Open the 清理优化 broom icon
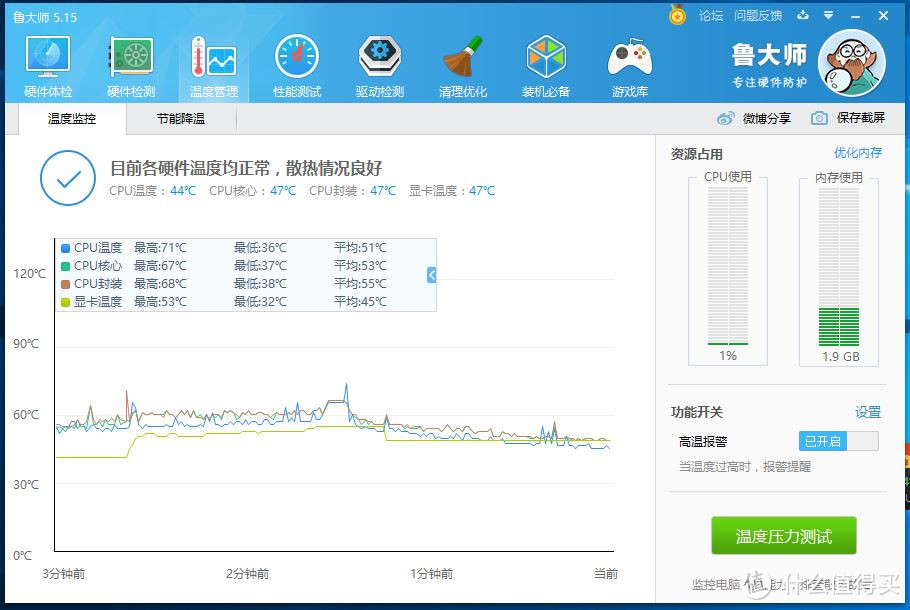The height and width of the screenshot is (610, 910). point(463,56)
